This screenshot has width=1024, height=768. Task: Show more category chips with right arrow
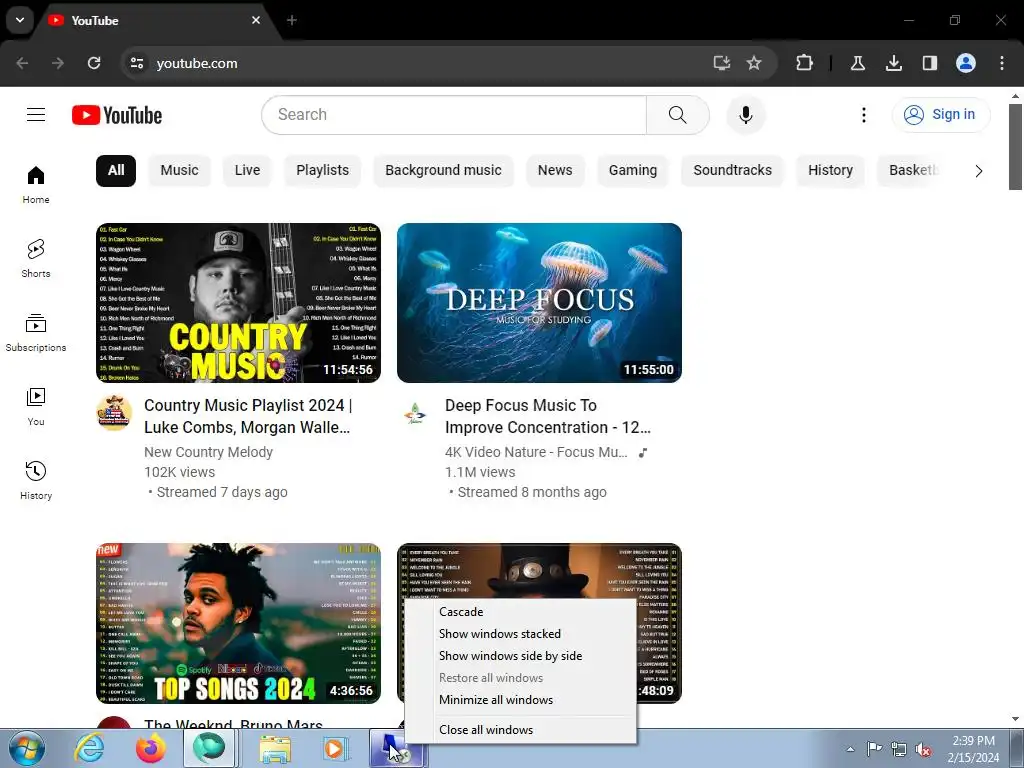pos(978,171)
